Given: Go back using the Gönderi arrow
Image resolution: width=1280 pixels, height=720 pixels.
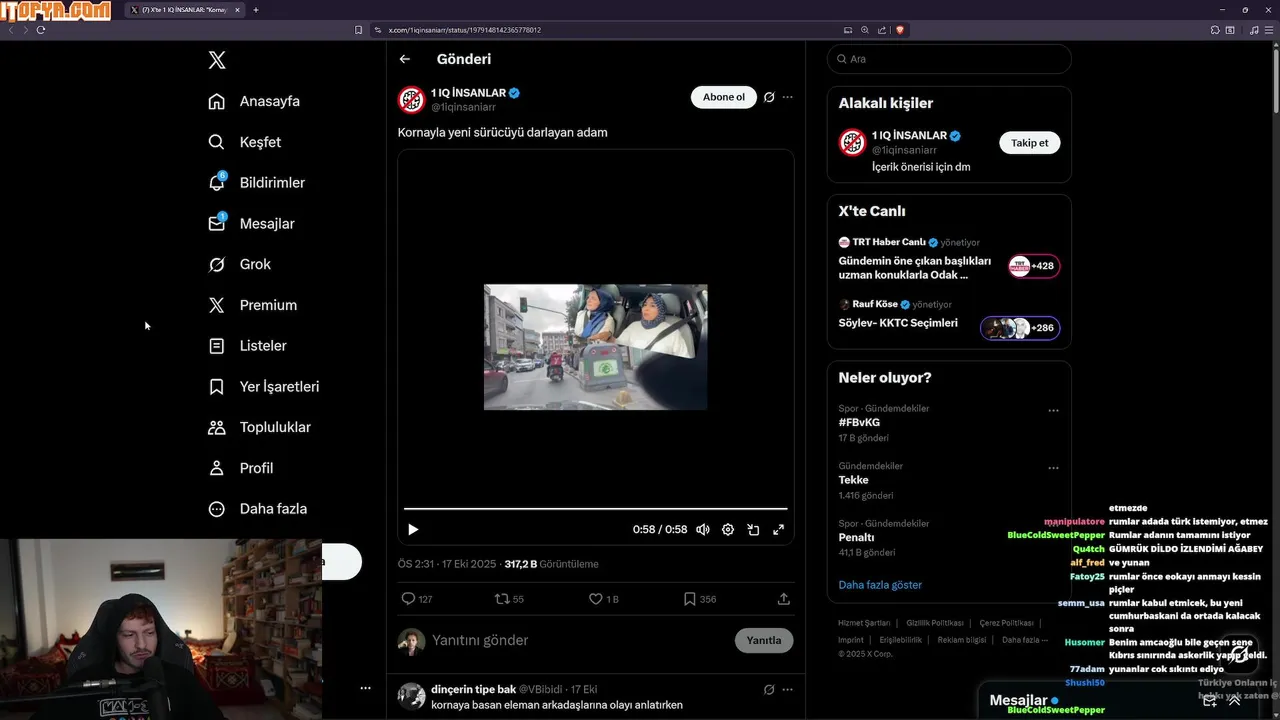Looking at the screenshot, I should [405, 59].
